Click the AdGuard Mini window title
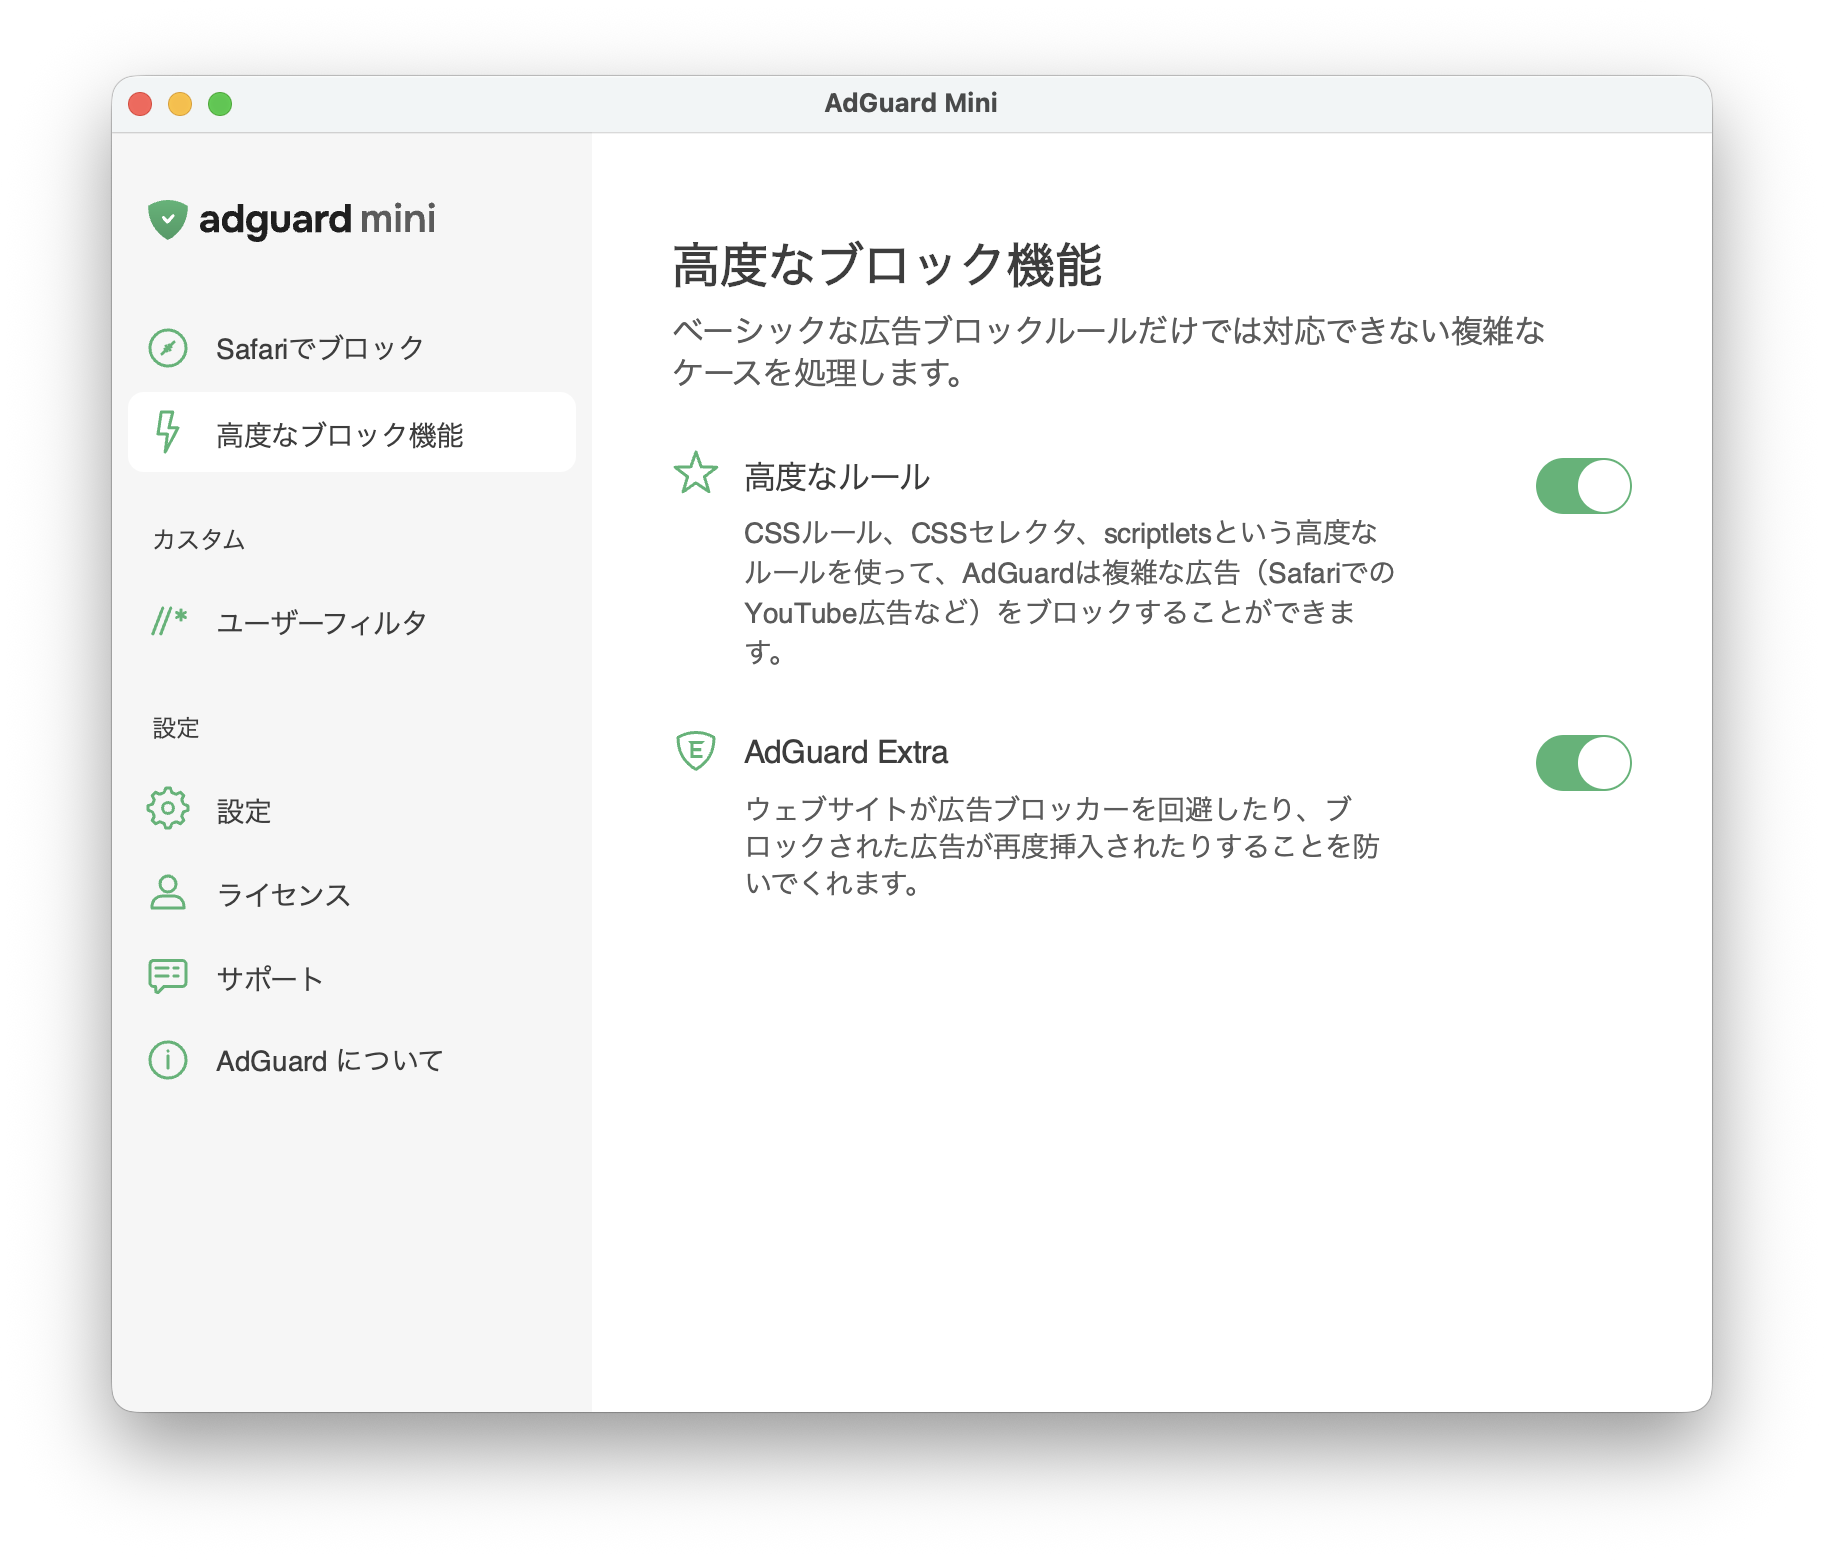1824x1560 pixels. [x=911, y=103]
